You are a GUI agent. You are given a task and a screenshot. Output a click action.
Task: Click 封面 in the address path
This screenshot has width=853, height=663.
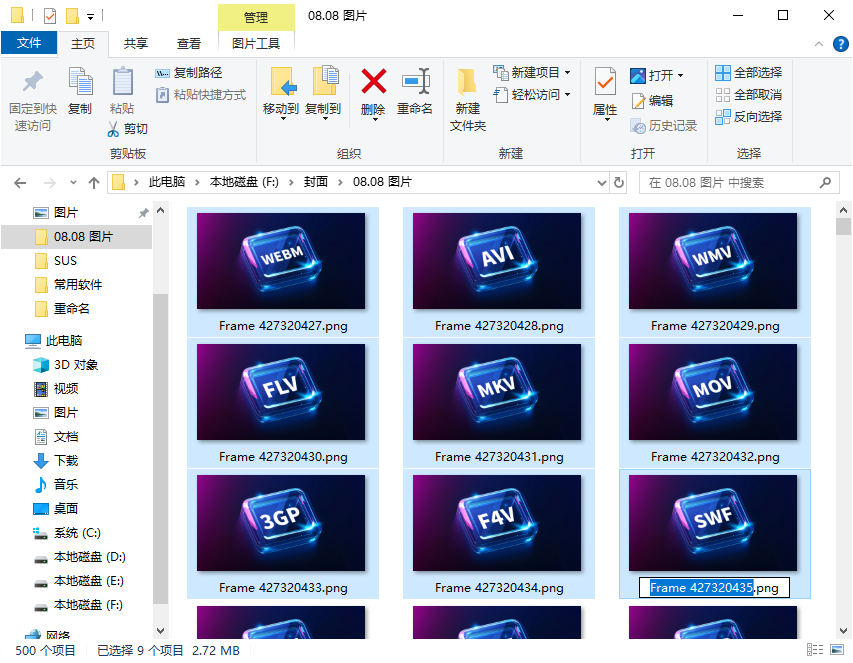pos(316,182)
